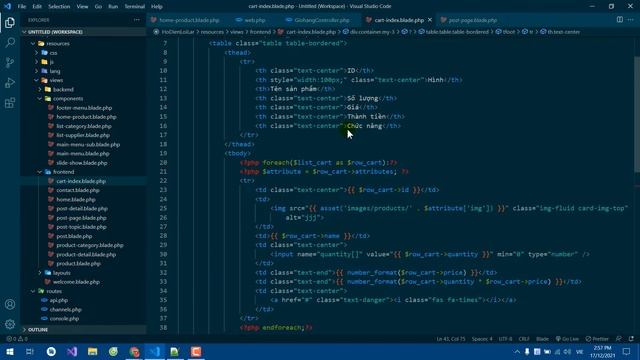640x360 pixels.
Task: Click the 'Spaces: 4' indentation setting
Action: (x=482, y=339)
